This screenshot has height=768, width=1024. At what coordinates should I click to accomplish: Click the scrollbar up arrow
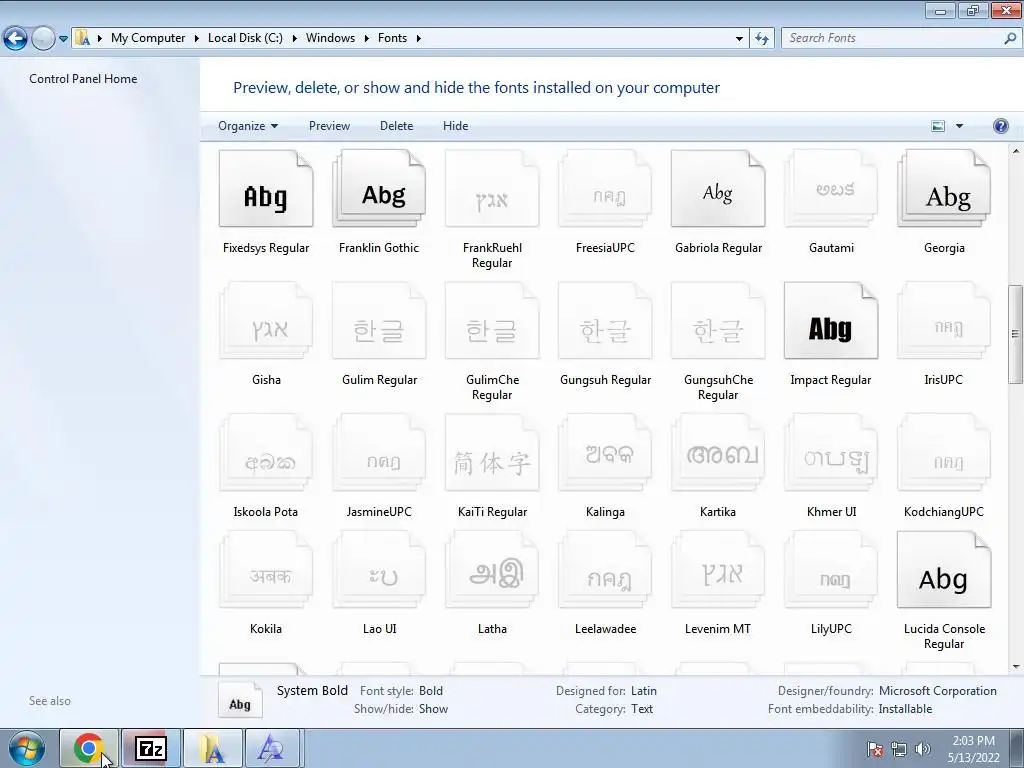click(x=1016, y=151)
